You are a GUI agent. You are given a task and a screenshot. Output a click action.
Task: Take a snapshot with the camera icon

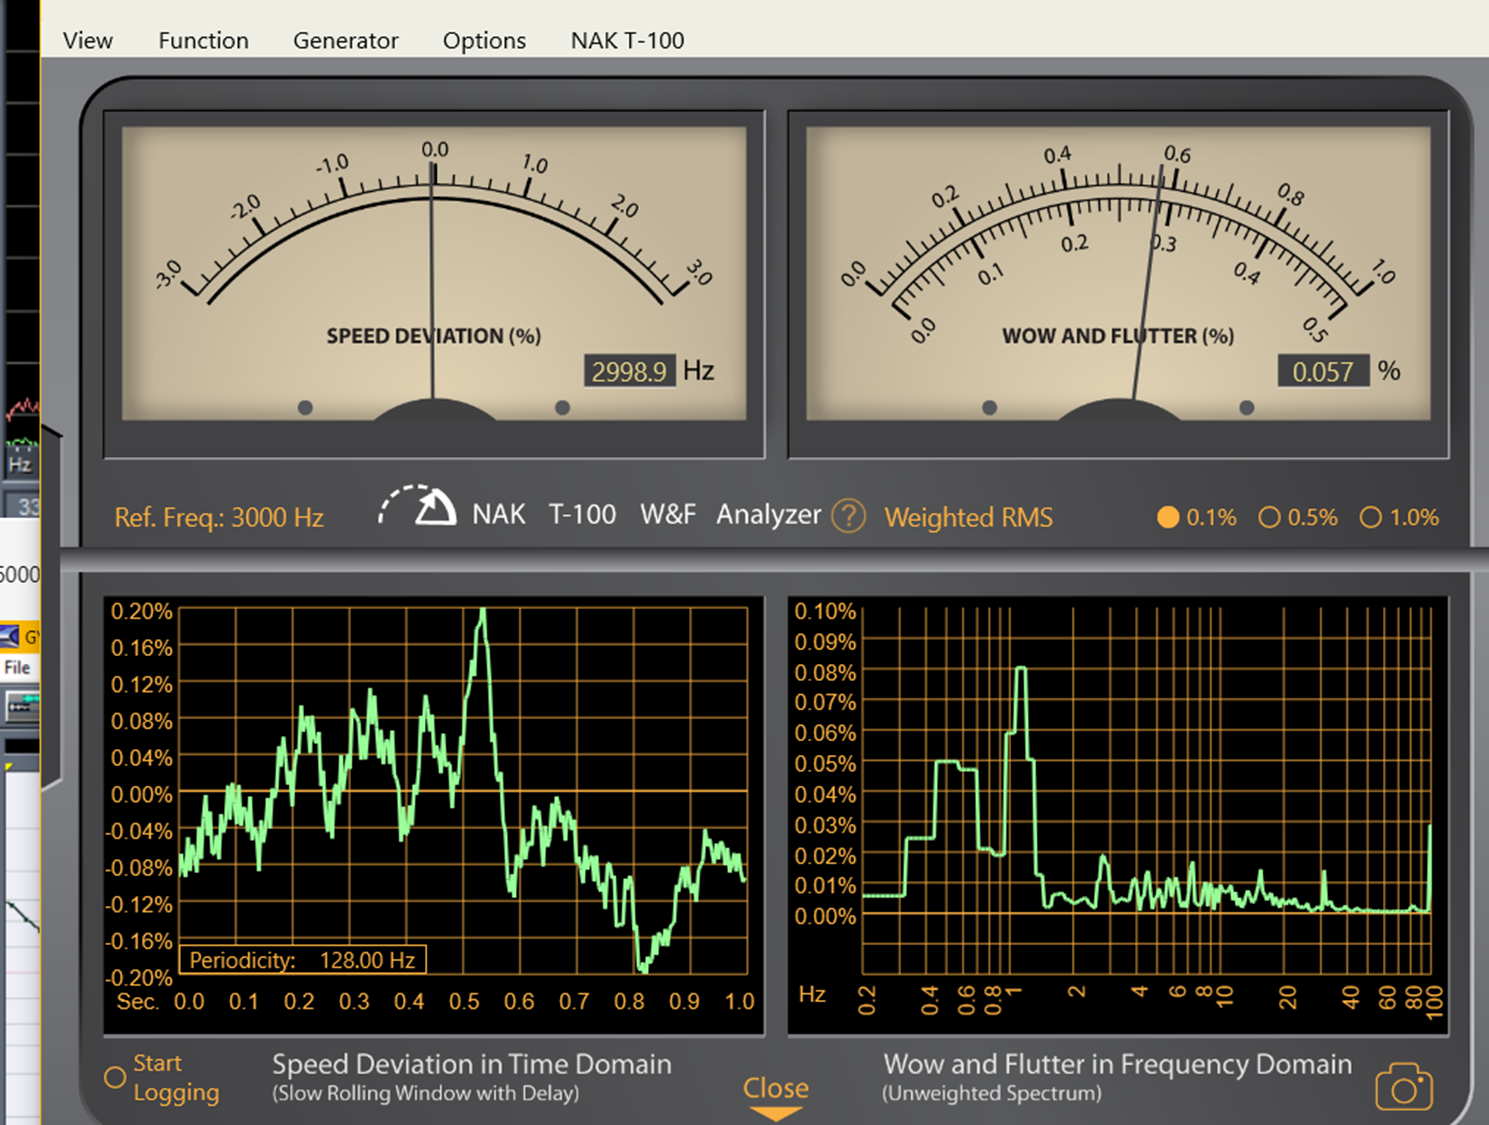coord(1404,1087)
